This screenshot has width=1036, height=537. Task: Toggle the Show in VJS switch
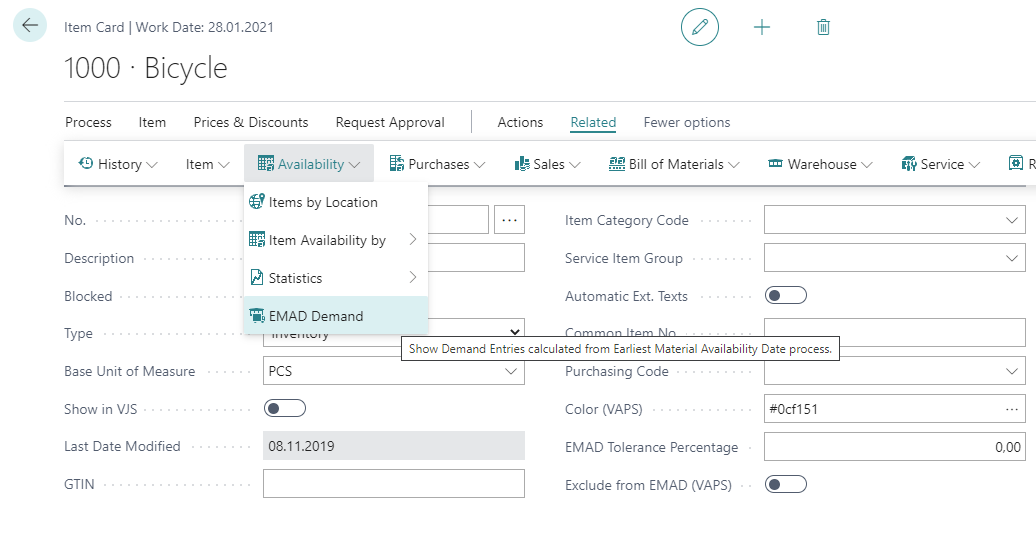[285, 408]
